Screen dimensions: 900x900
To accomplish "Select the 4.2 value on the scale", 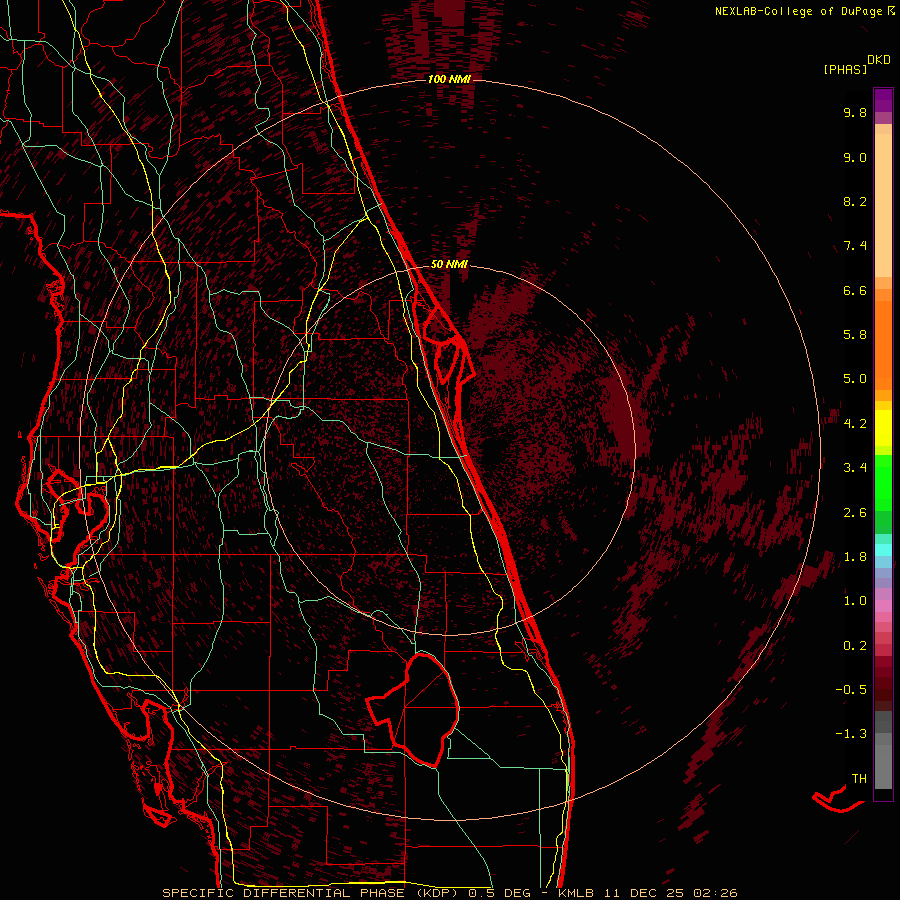I will click(855, 424).
